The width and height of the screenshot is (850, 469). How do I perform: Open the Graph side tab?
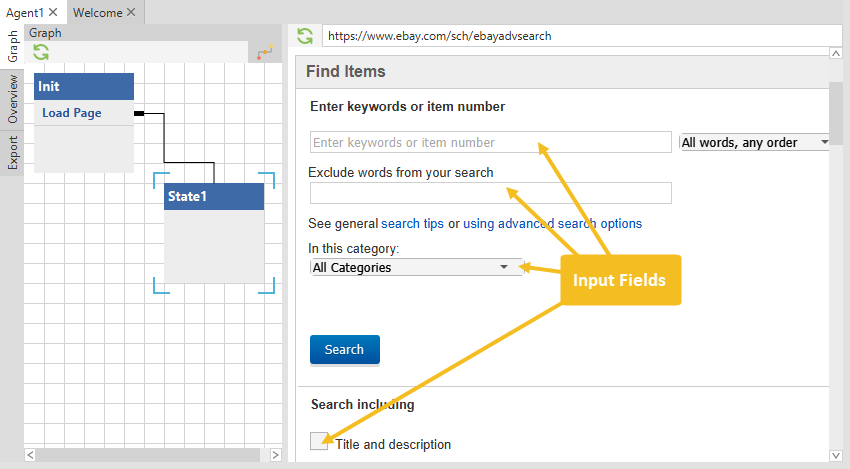click(12, 46)
